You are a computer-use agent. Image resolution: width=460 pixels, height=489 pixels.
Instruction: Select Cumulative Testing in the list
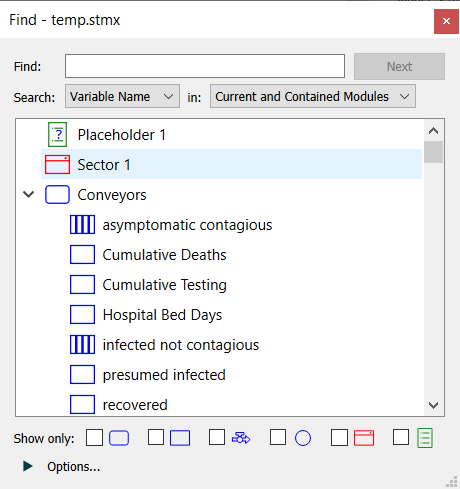(x=165, y=285)
